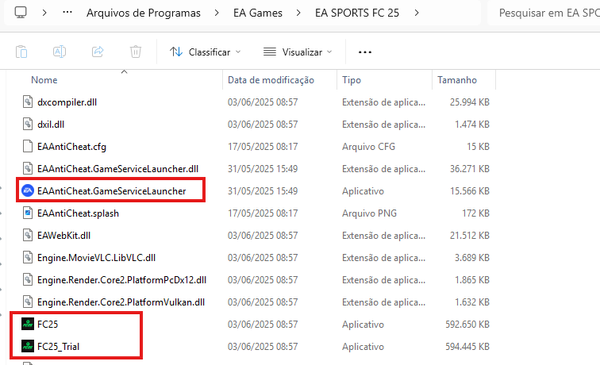Open the Classificar sort dropdown
This screenshot has height=365, width=600.
pyautogui.click(x=205, y=52)
